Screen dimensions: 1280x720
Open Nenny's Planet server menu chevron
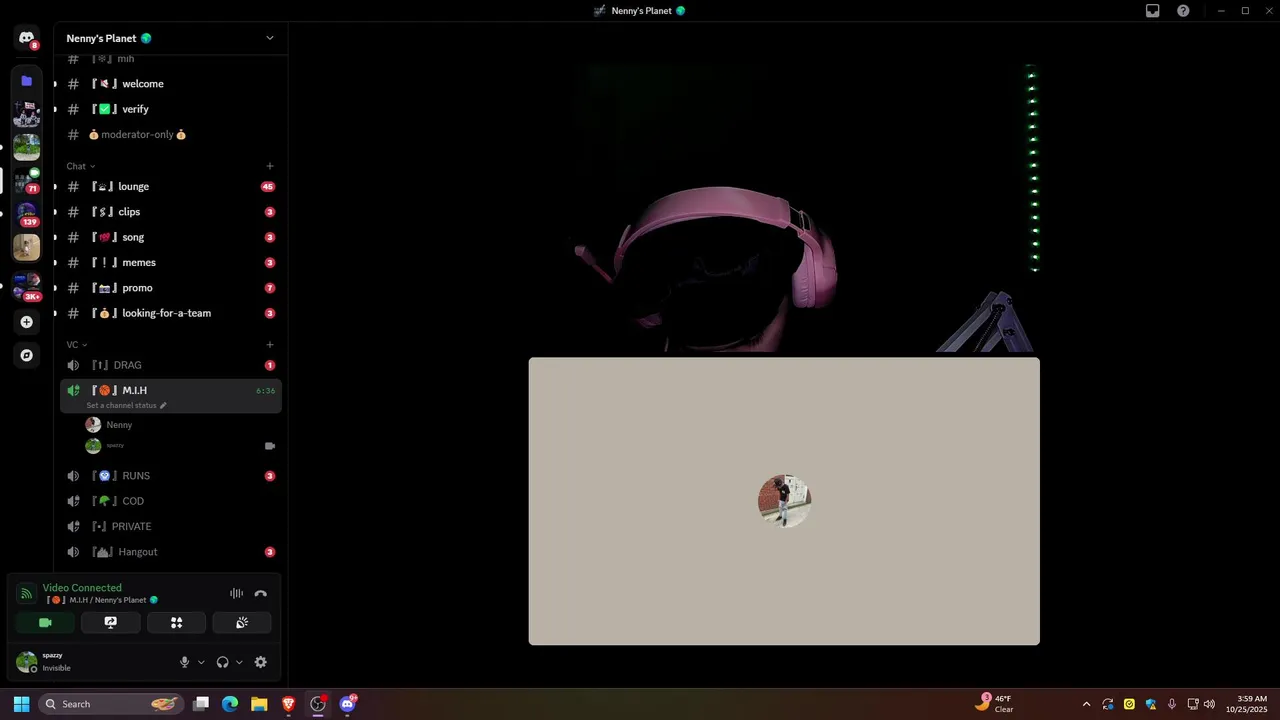(269, 38)
